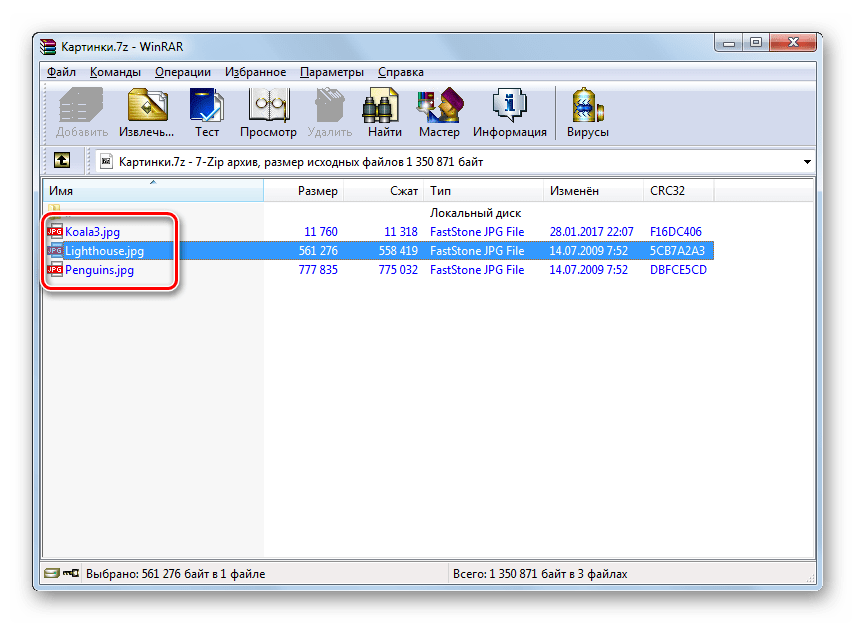Expand the address bar dropdown arrow
Viewport: 856px width, 624px height.
tap(807, 162)
